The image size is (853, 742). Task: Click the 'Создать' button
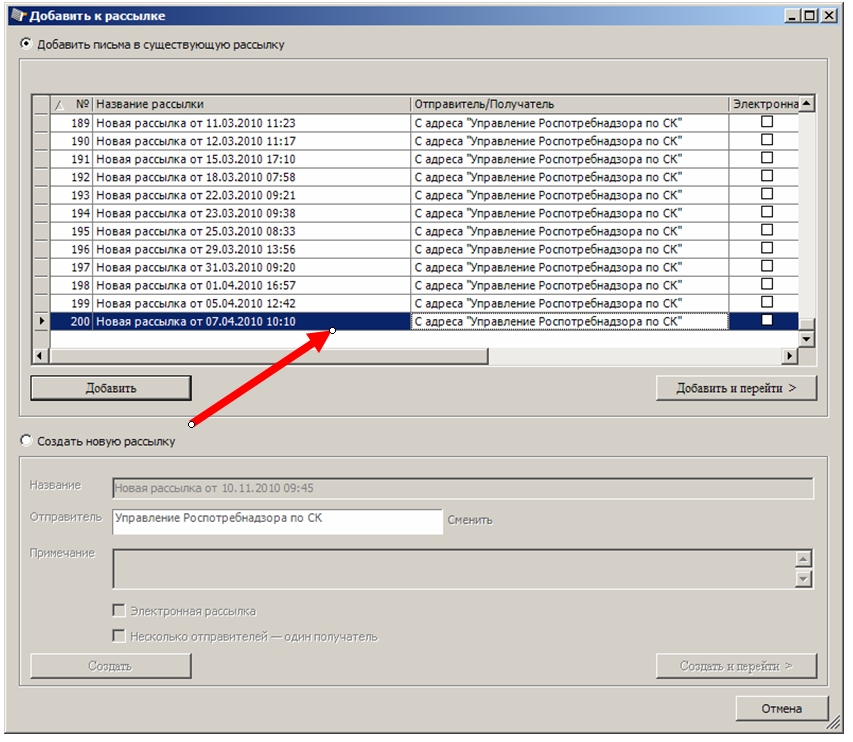pyautogui.click(x=111, y=666)
